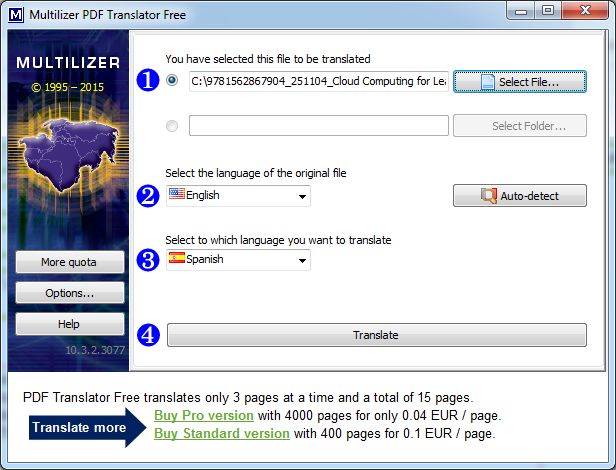Select the folder radio button
The width and height of the screenshot is (616, 470).
point(172,126)
